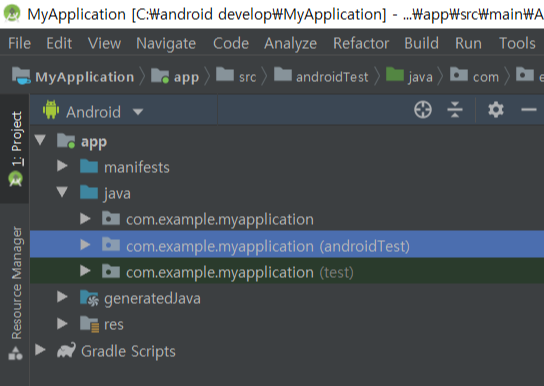Expand the first com.example.myapplication package
544x386 pixels.
85,219
